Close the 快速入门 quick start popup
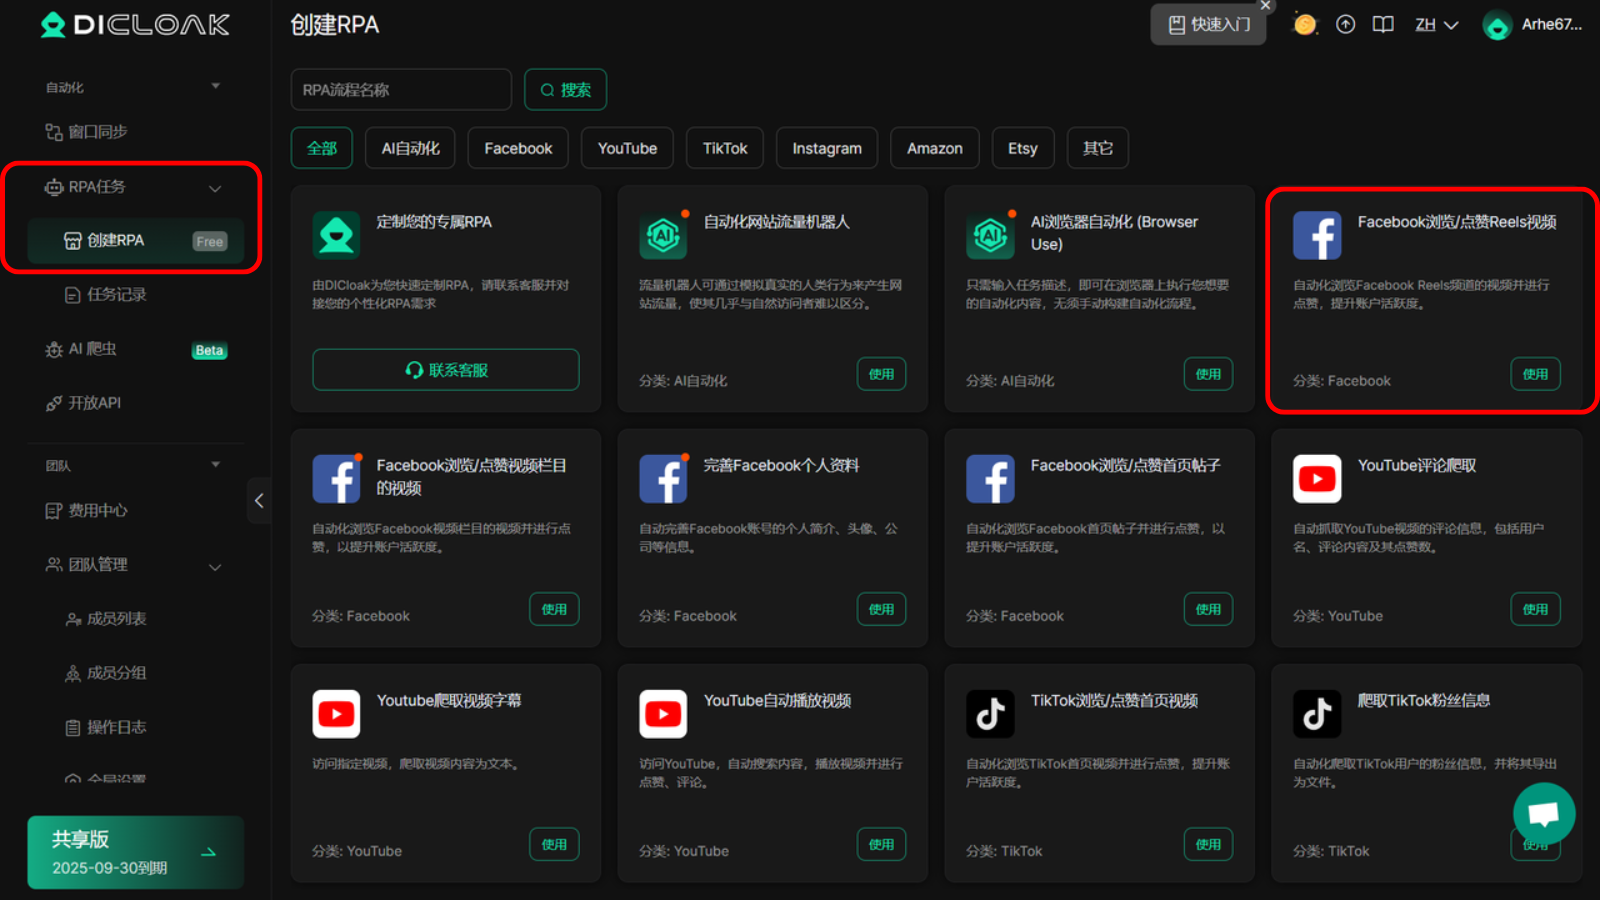Viewport: 1600px width, 900px height. (1265, 5)
